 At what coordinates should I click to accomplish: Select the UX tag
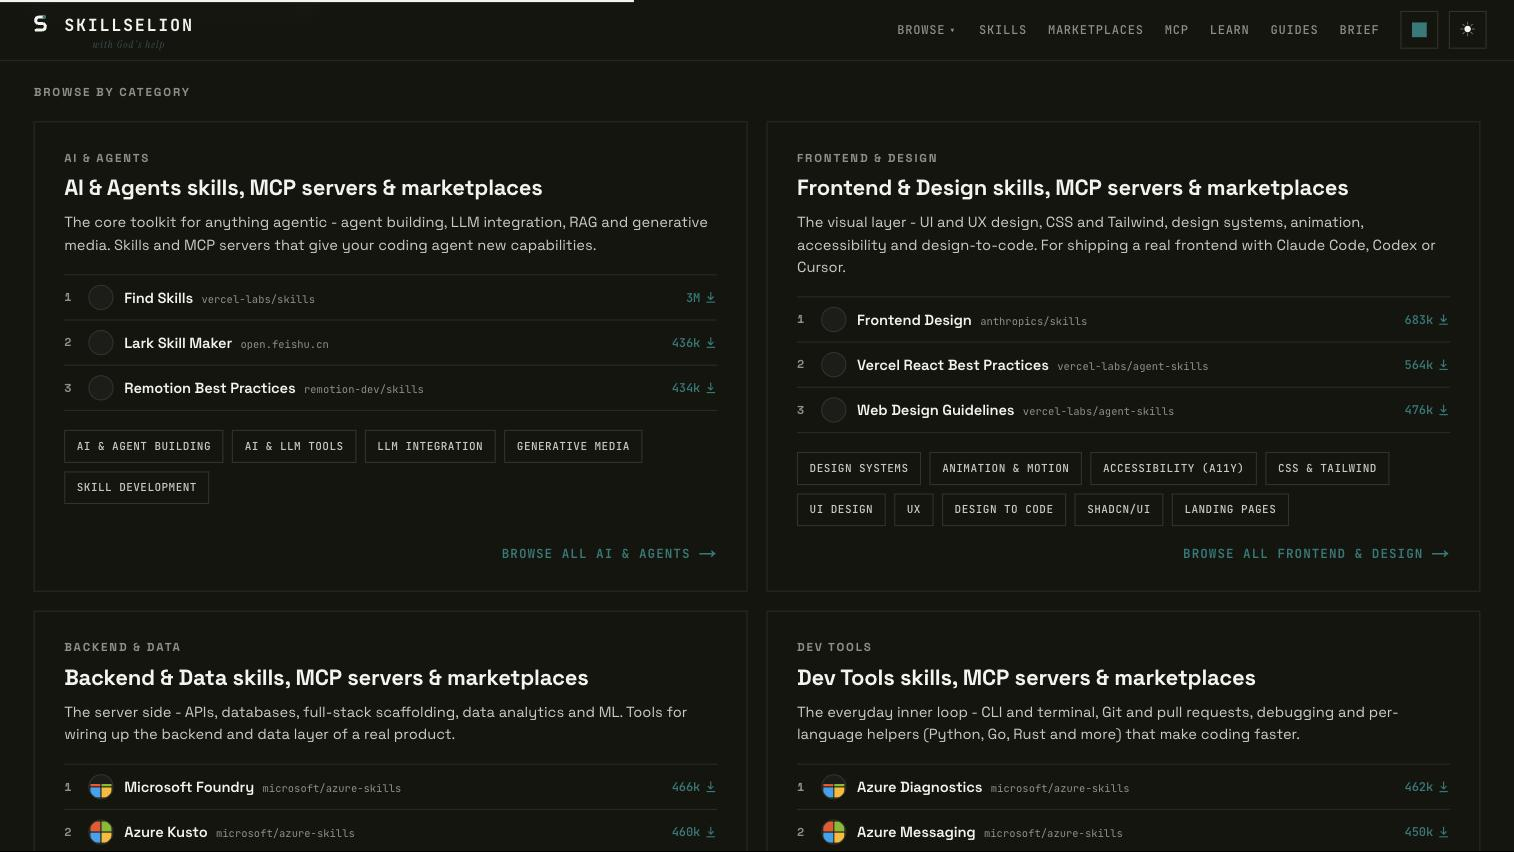click(914, 509)
